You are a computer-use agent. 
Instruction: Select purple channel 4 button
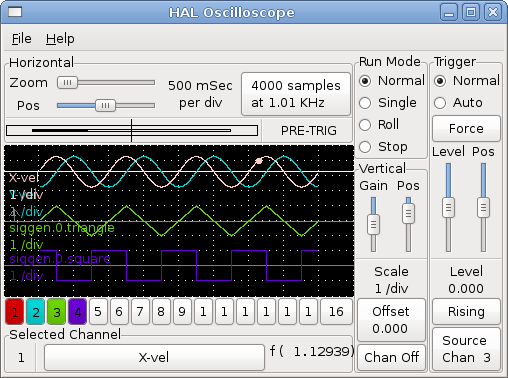tap(78, 312)
